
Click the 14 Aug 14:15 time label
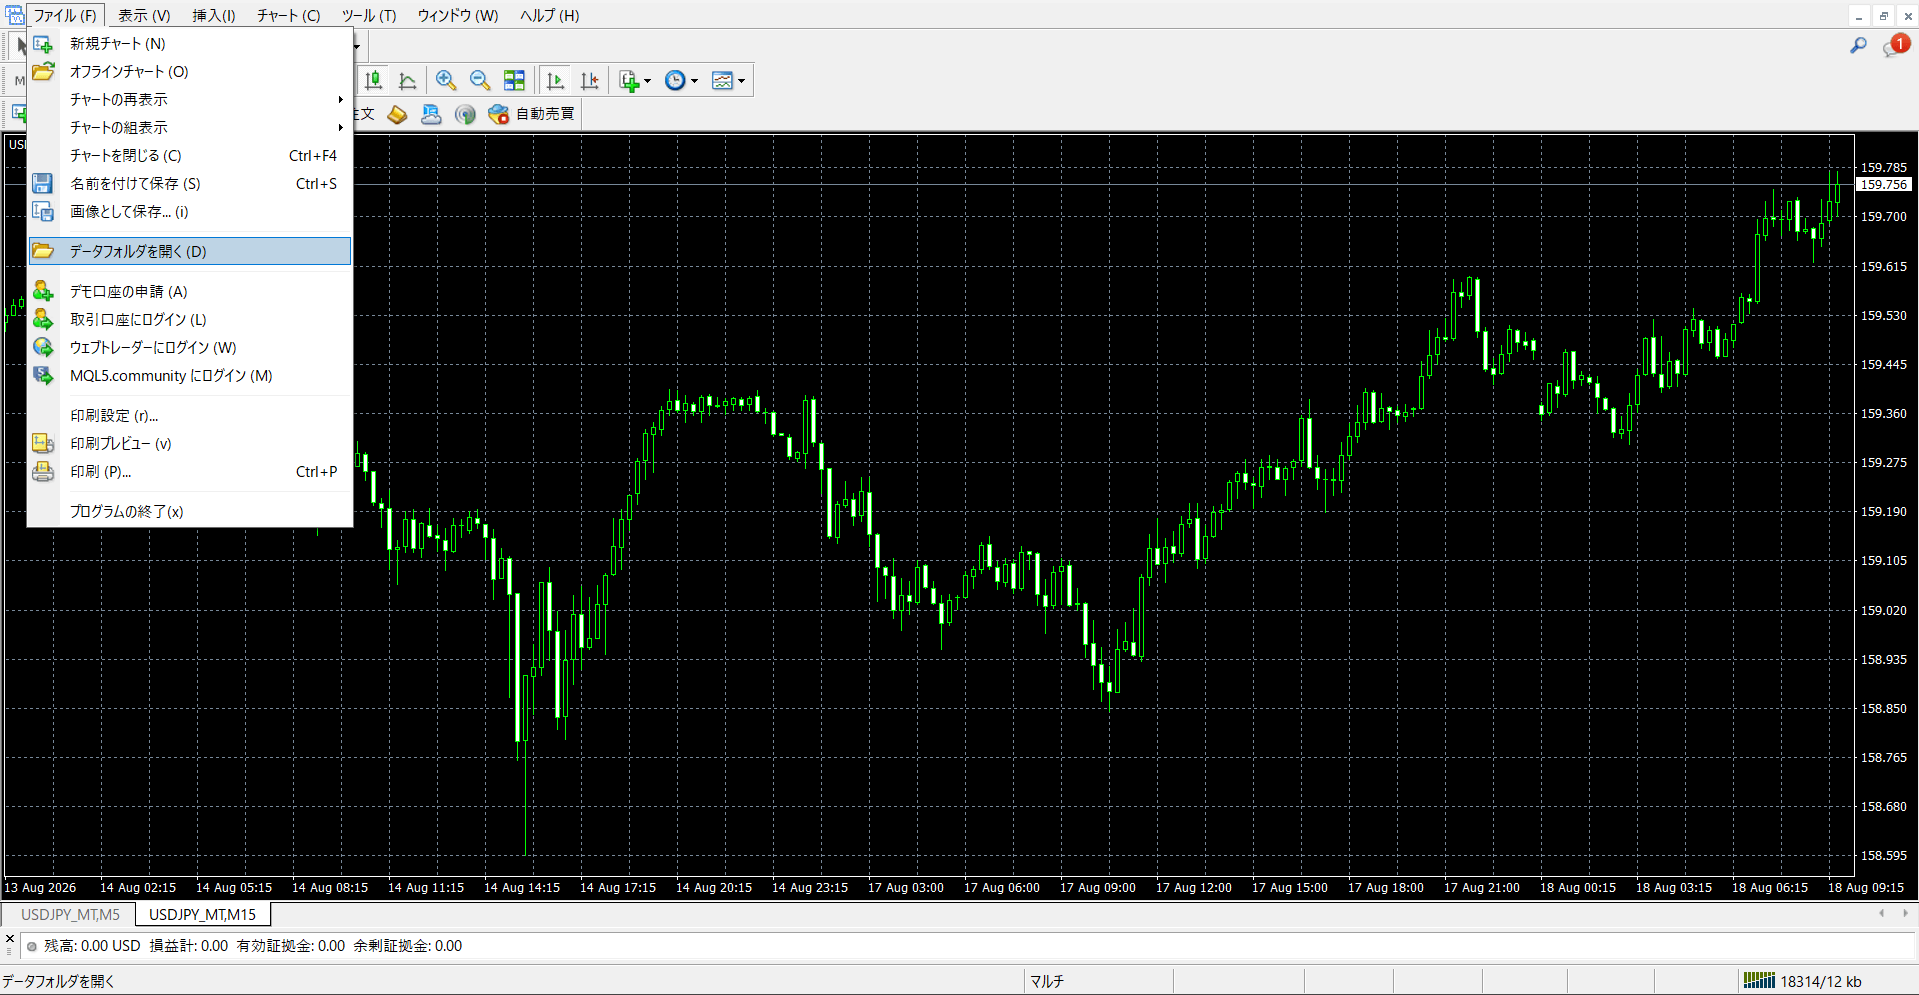click(522, 887)
